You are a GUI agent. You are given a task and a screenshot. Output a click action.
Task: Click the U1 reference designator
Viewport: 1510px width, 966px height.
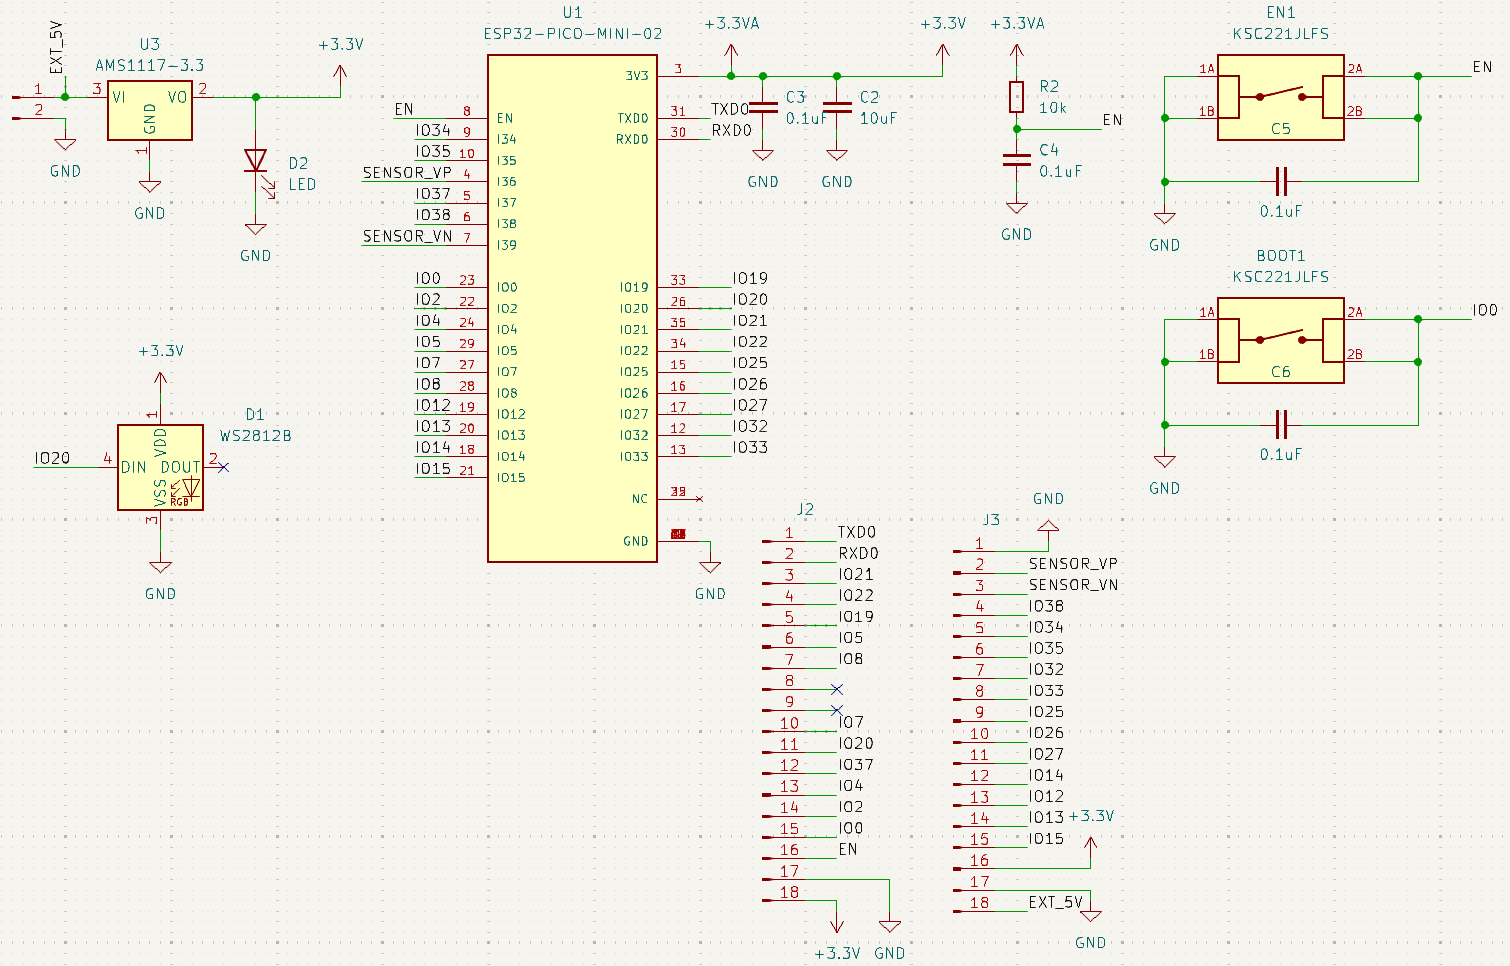tap(572, 12)
